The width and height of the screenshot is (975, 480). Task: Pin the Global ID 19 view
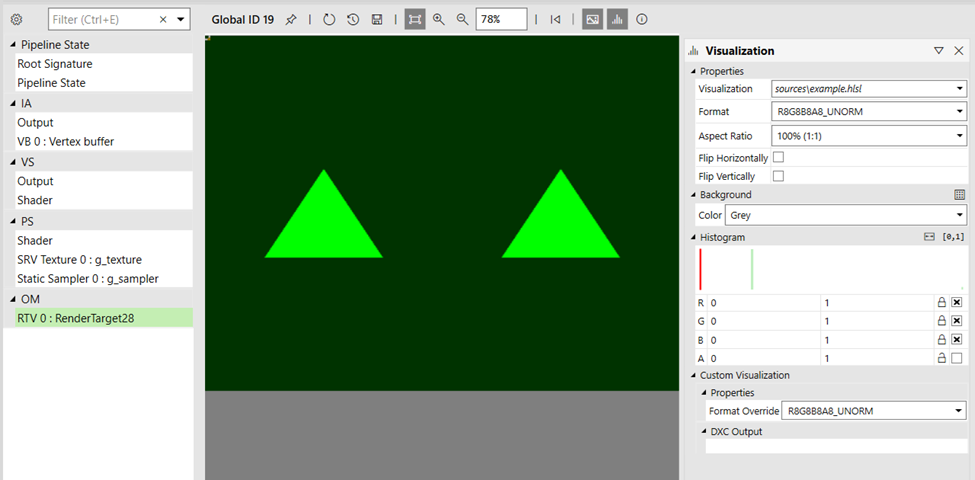point(290,20)
